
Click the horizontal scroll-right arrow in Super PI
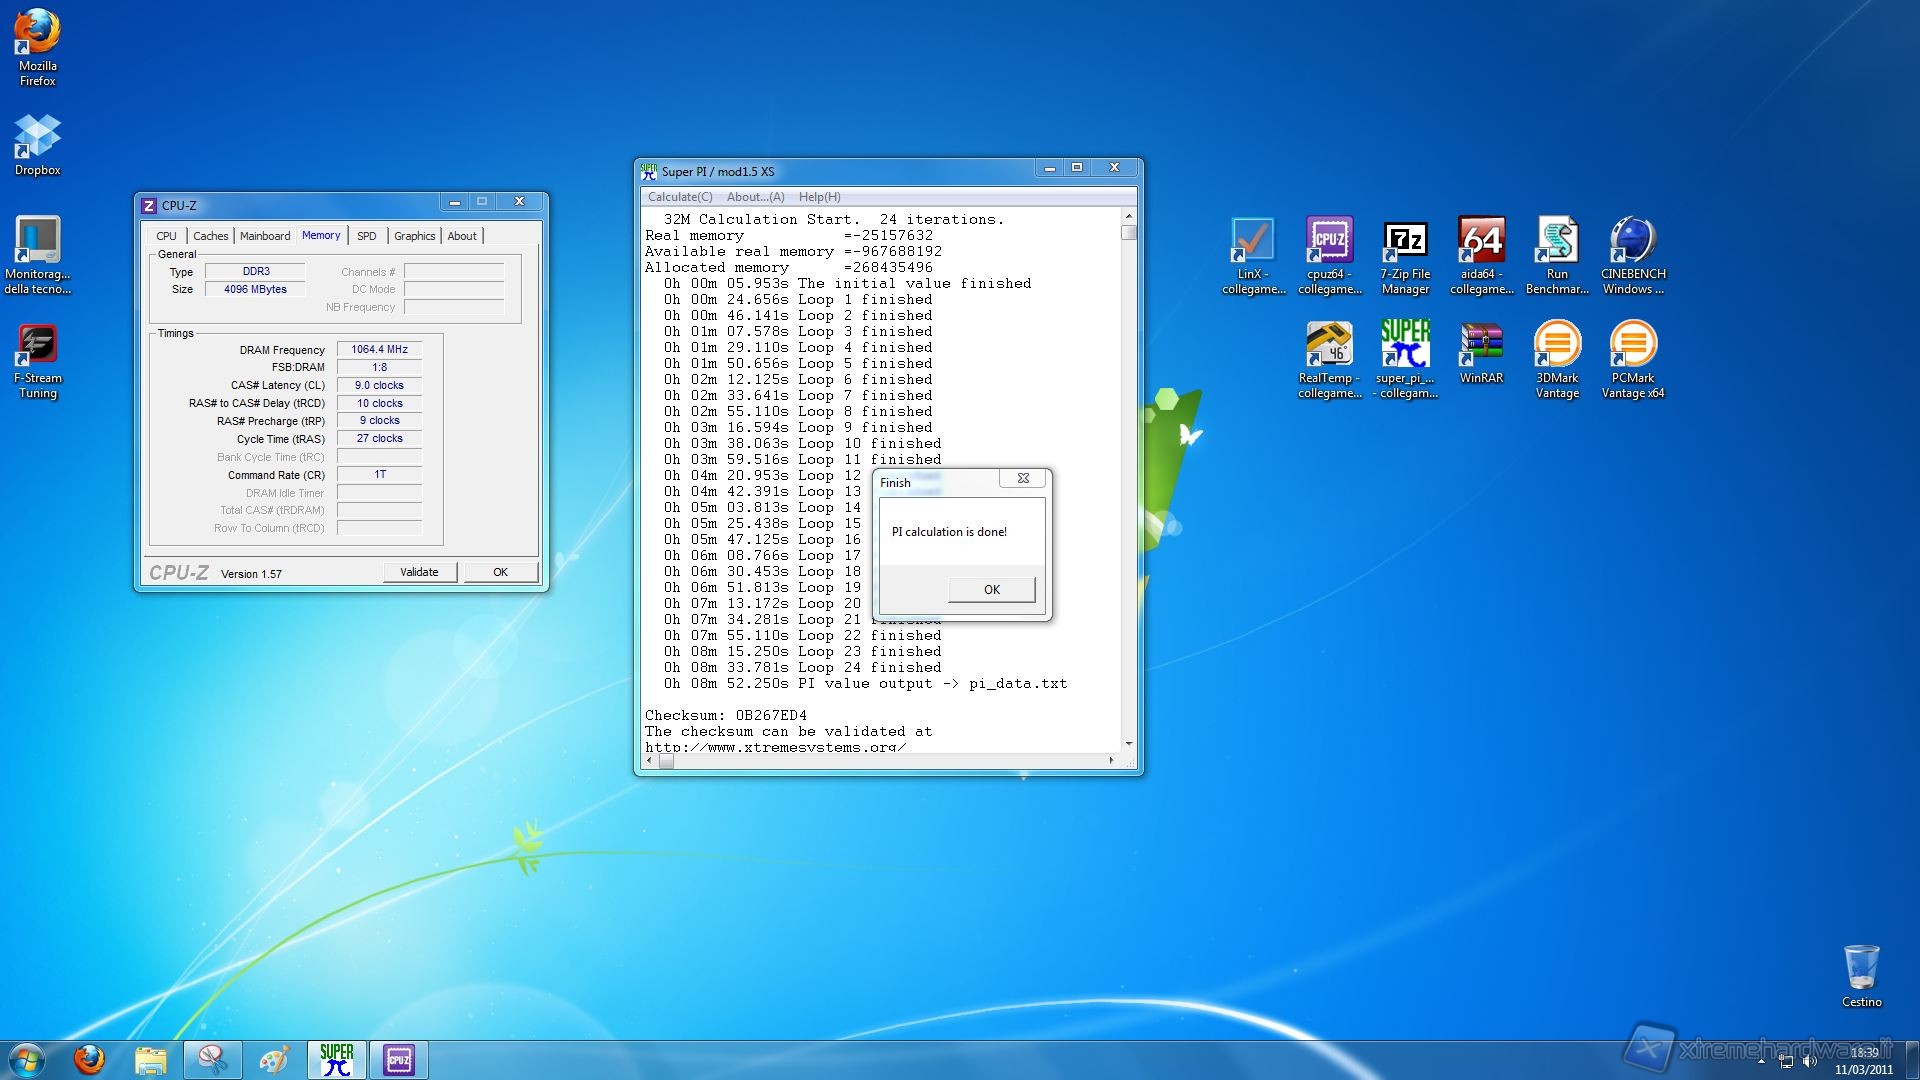[x=1111, y=761]
